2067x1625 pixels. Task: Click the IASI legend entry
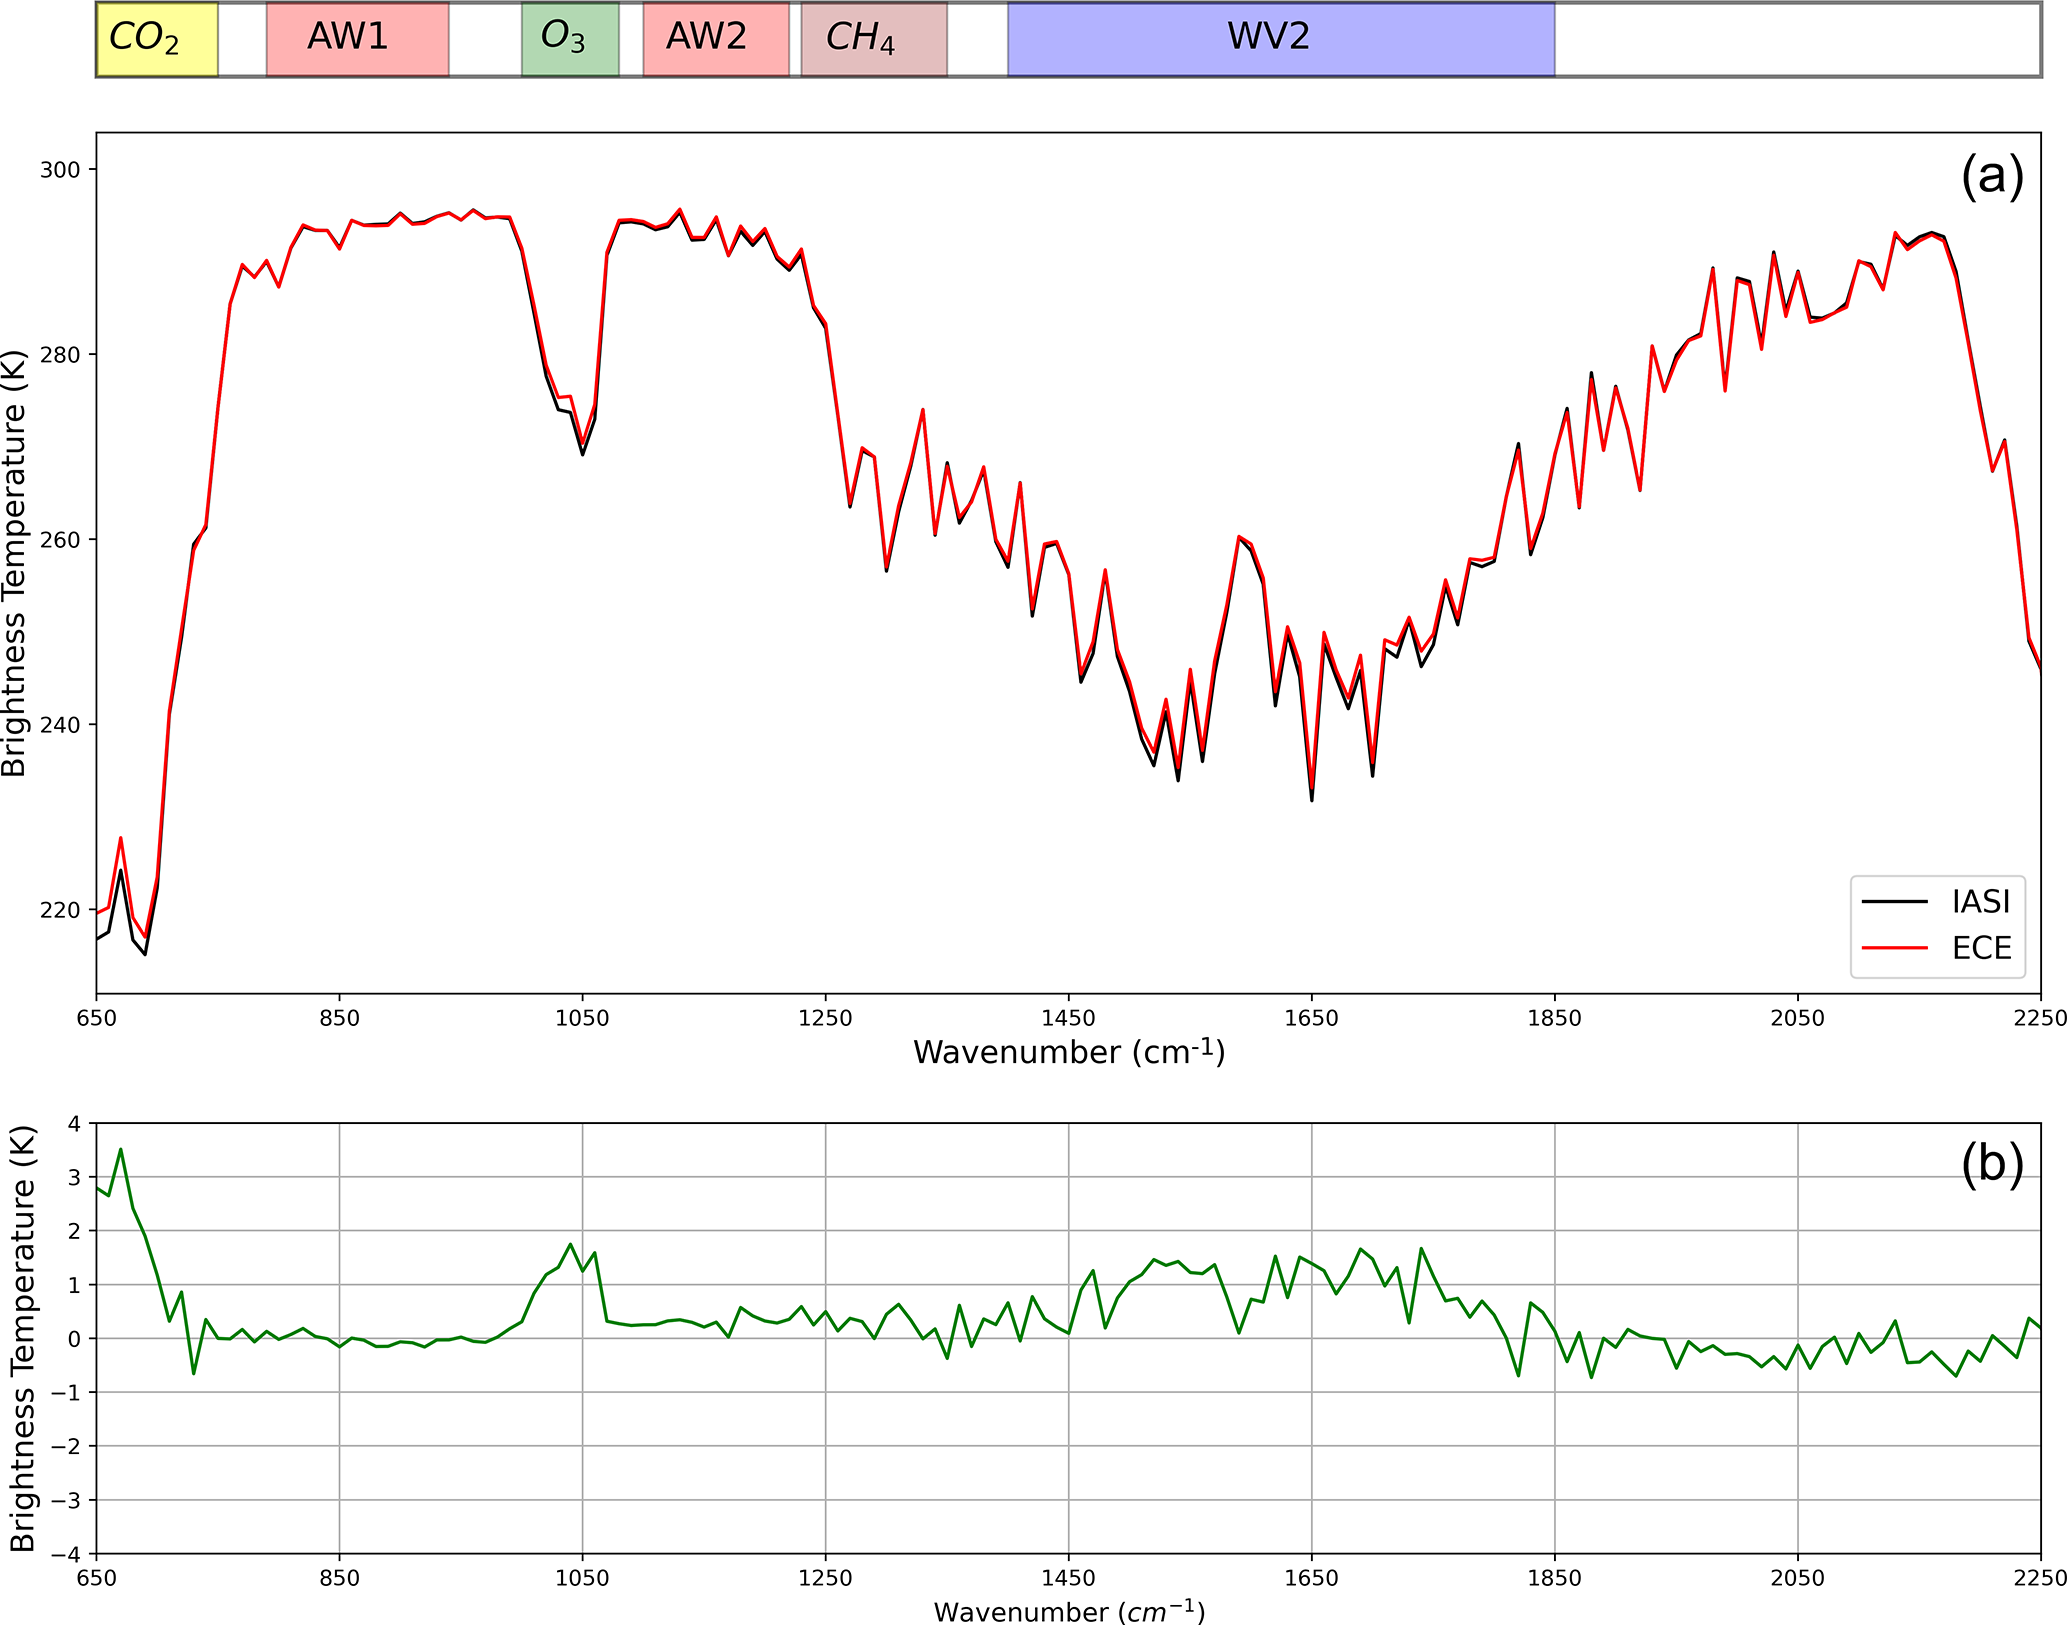[1980, 901]
